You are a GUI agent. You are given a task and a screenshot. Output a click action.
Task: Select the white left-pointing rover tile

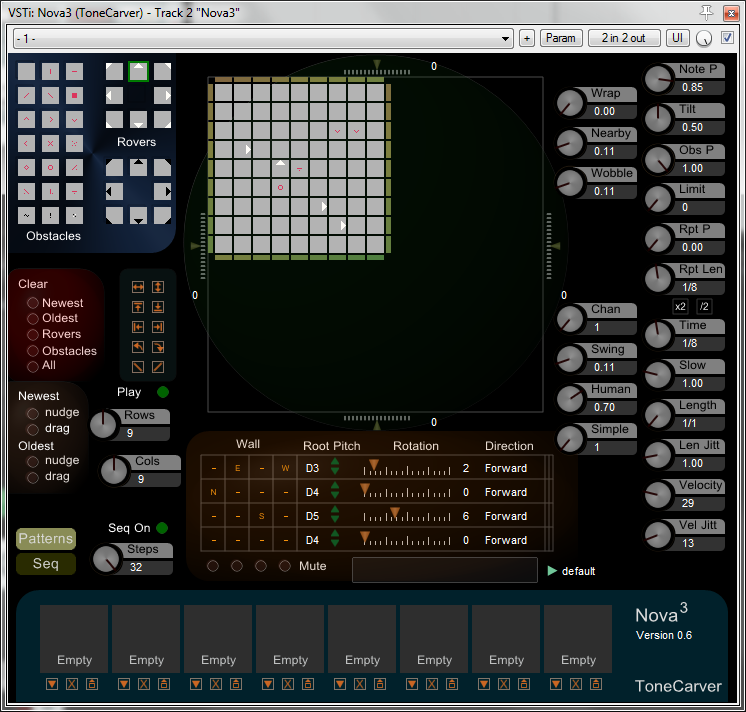click(x=115, y=96)
